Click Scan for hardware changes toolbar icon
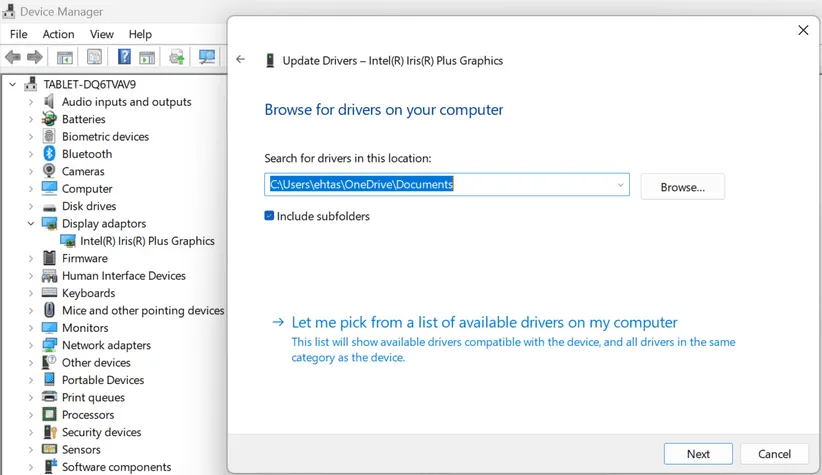Viewport: 822px width, 475px height. 207,57
